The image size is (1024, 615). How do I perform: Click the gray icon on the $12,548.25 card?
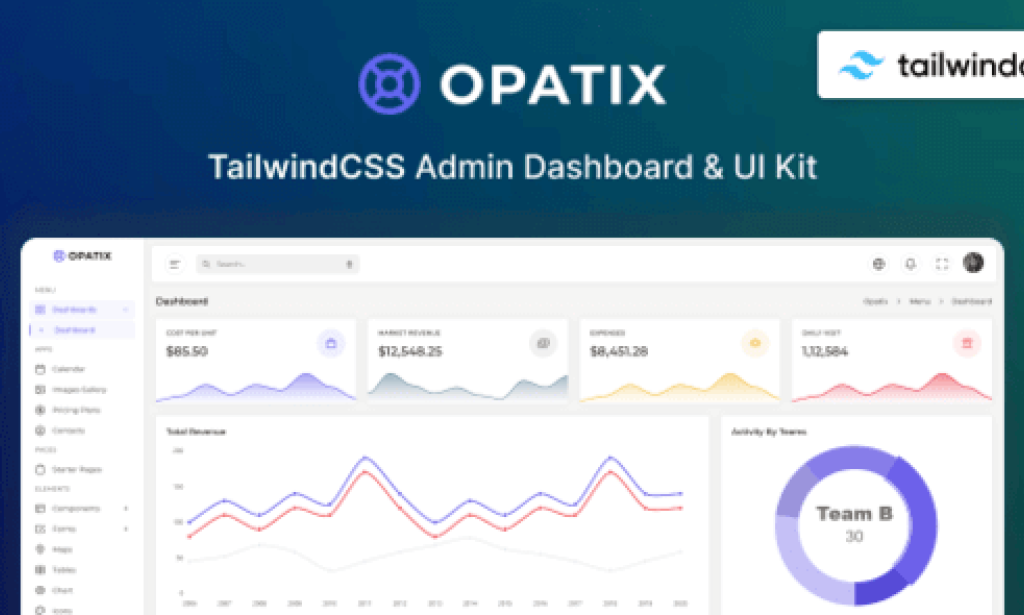pos(543,343)
